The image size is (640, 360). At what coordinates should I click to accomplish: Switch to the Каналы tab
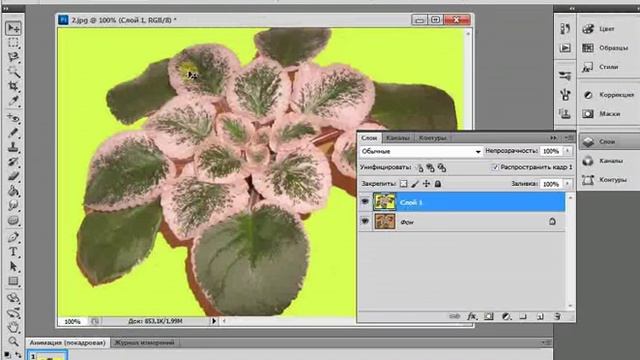tap(398, 138)
